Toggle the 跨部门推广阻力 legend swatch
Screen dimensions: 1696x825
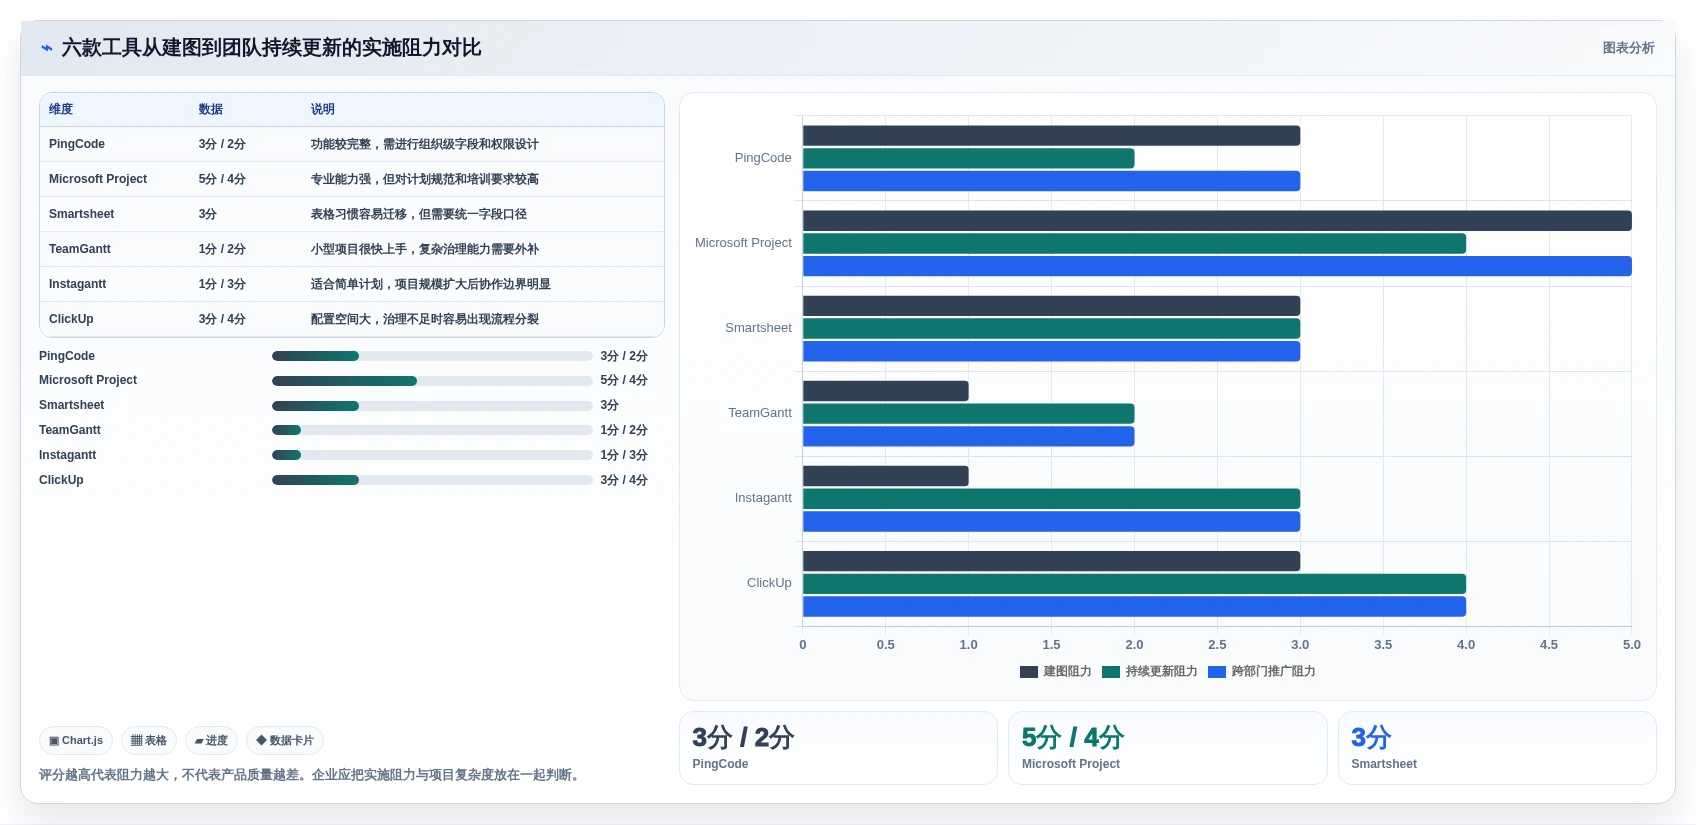pos(1217,672)
